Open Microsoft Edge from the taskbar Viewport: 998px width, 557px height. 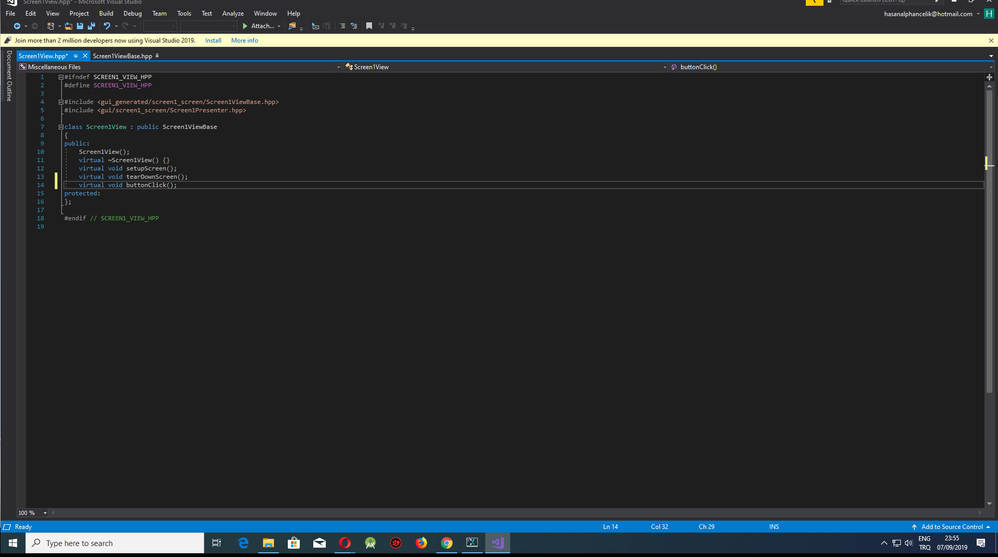click(x=243, y=543)
